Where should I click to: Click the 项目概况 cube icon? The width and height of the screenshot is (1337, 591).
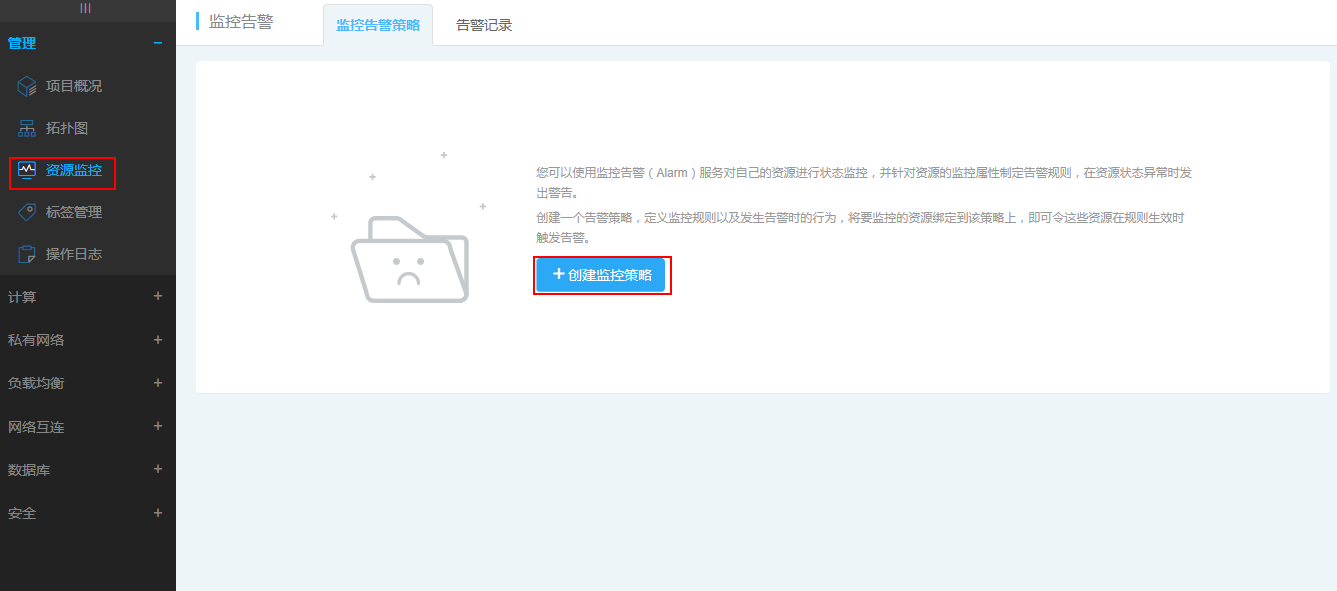(x=27, y=86)
